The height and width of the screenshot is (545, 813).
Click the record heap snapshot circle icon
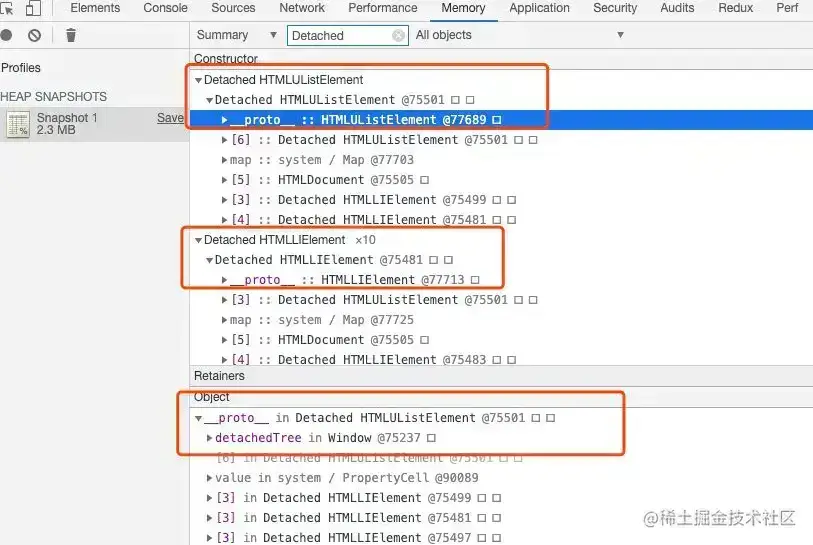pyautogui.click(x=6, y=35)
